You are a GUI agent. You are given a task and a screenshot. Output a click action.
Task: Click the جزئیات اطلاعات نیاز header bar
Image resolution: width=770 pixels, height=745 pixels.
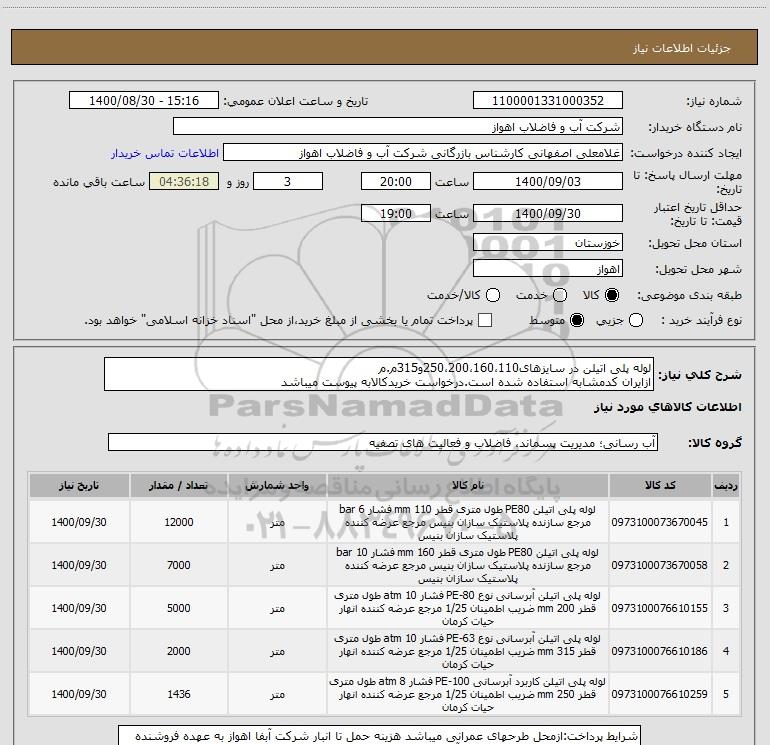(x=384, y=47)
